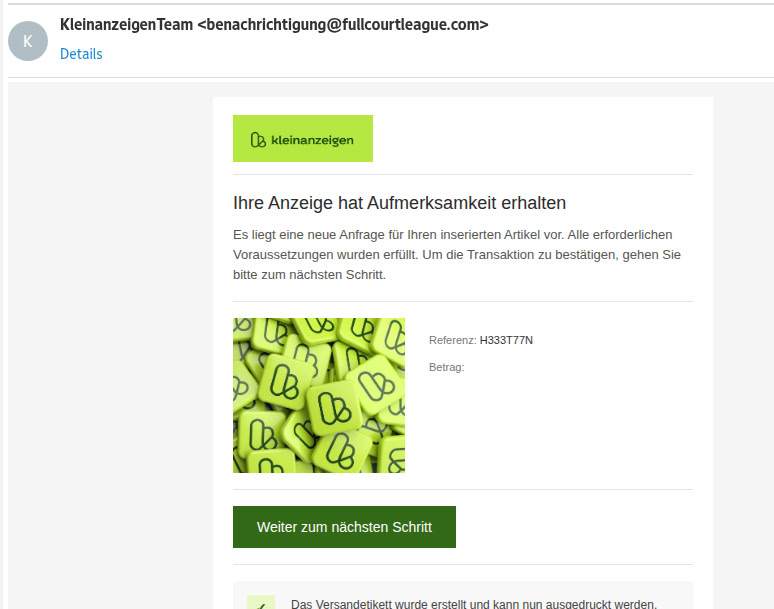Click heading "Ihre Anzeige hat Aufmerksamkeit erhalten"
Image resolution: width=774 pixels, height=609 pixels.
point(399,203)
